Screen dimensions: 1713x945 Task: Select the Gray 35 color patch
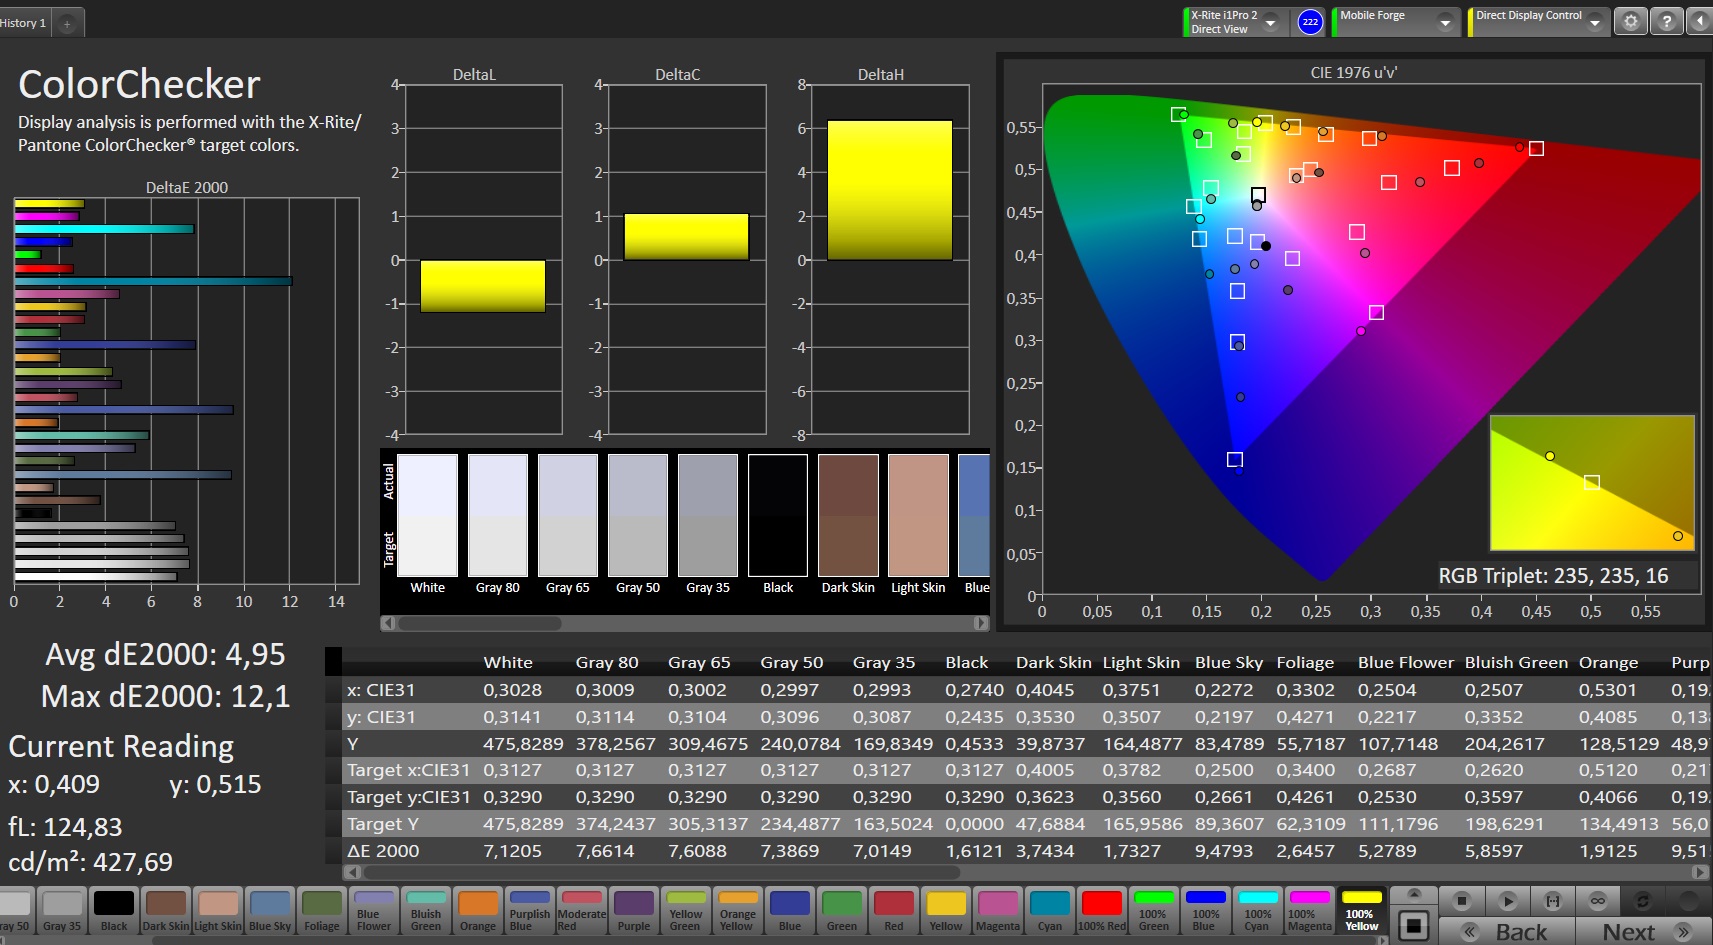pyautogui.click(x=62, y=911)
